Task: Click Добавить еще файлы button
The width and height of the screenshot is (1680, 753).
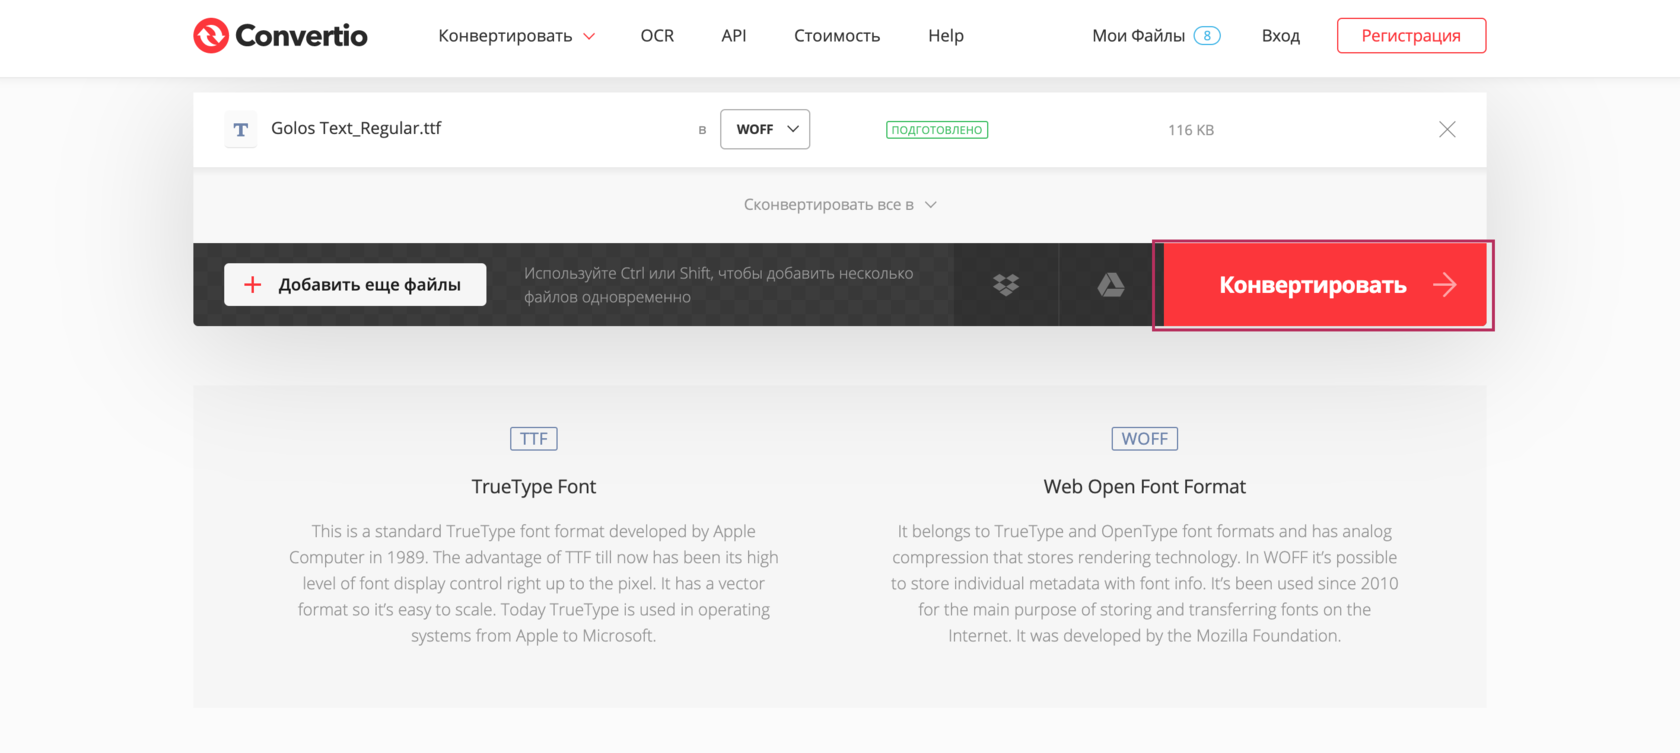Action: tap(355, 285)
